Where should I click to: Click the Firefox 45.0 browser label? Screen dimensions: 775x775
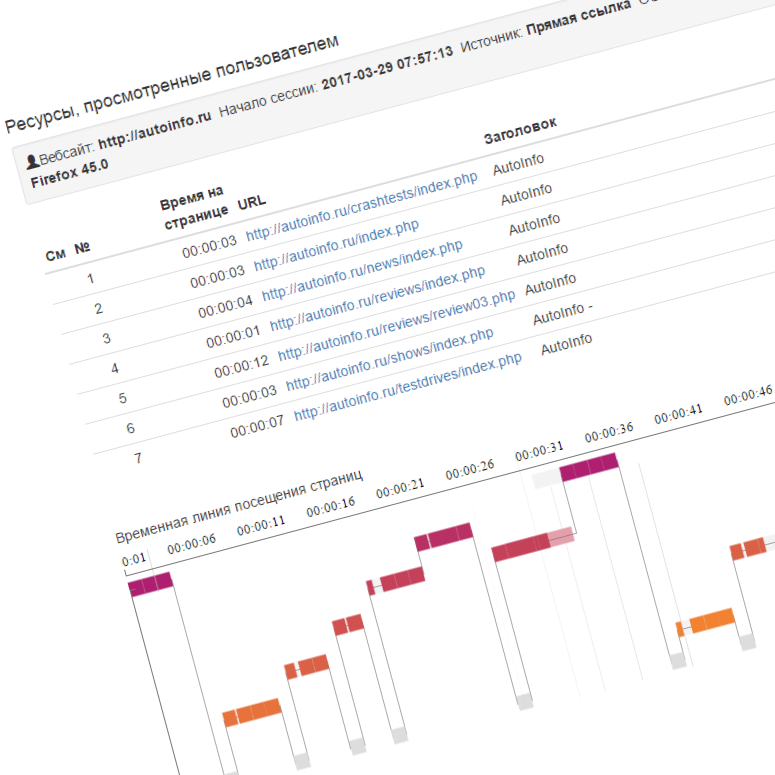tap(70, 173)
